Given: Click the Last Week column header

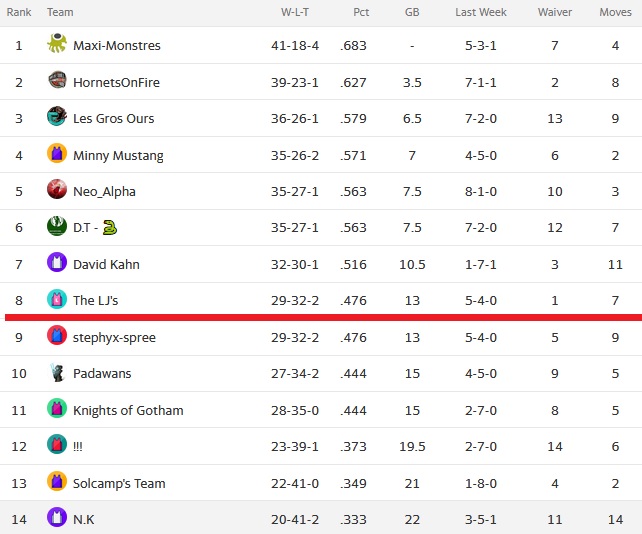Looking at the screenshot, I should coord(481,12).
